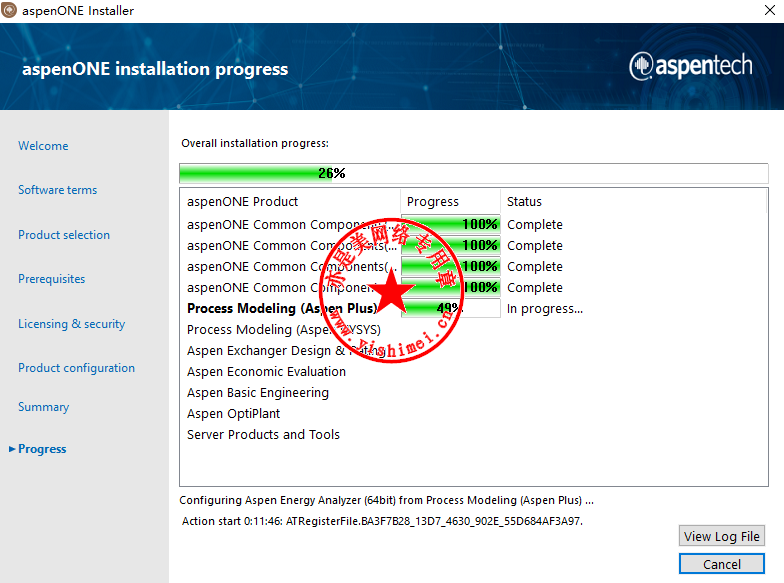Click the 'In progress...' status text
The width and height of the screenshot is (784, 583).
tap(545, 308)
